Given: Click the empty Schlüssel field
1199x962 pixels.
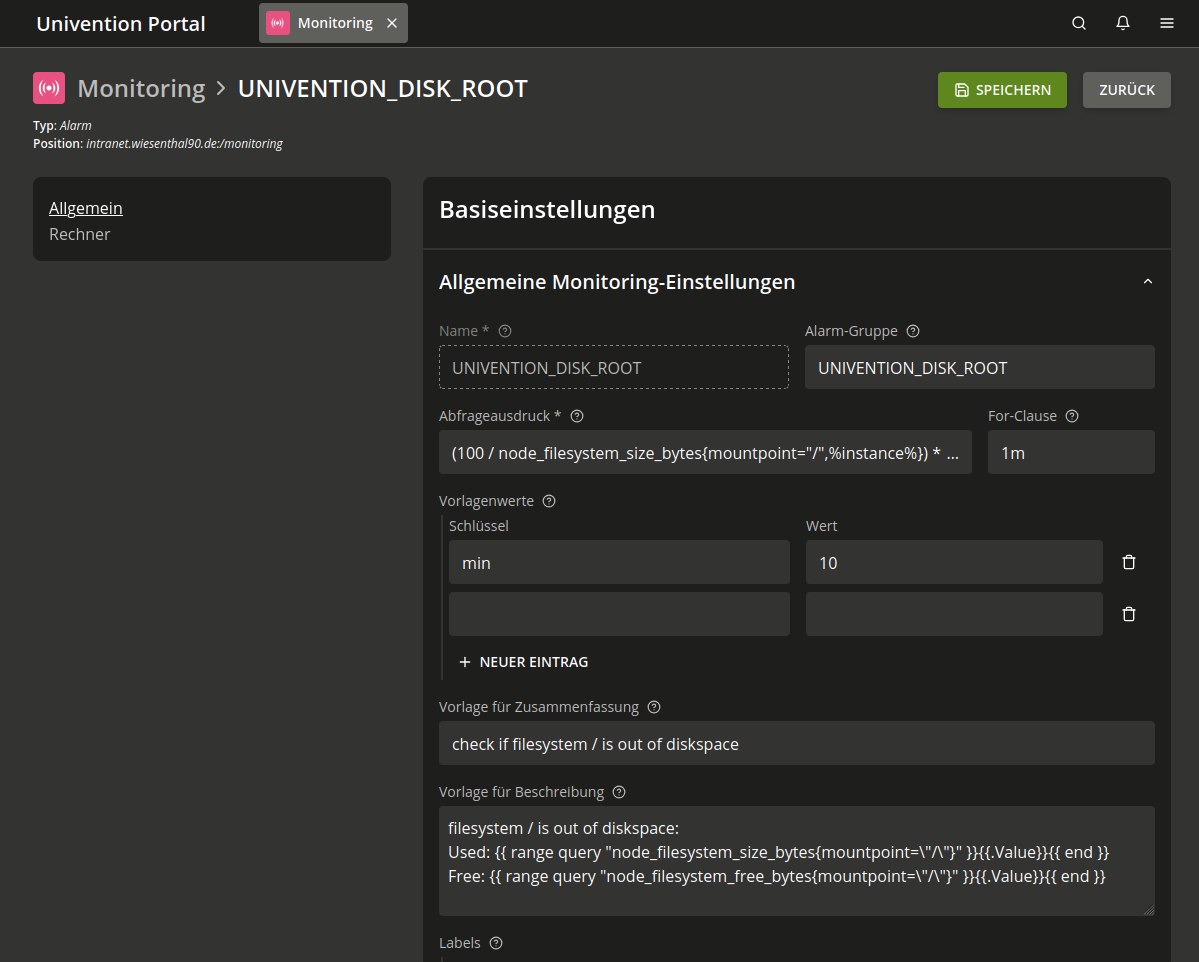Looking at the screenshot, I should [619, 614].
